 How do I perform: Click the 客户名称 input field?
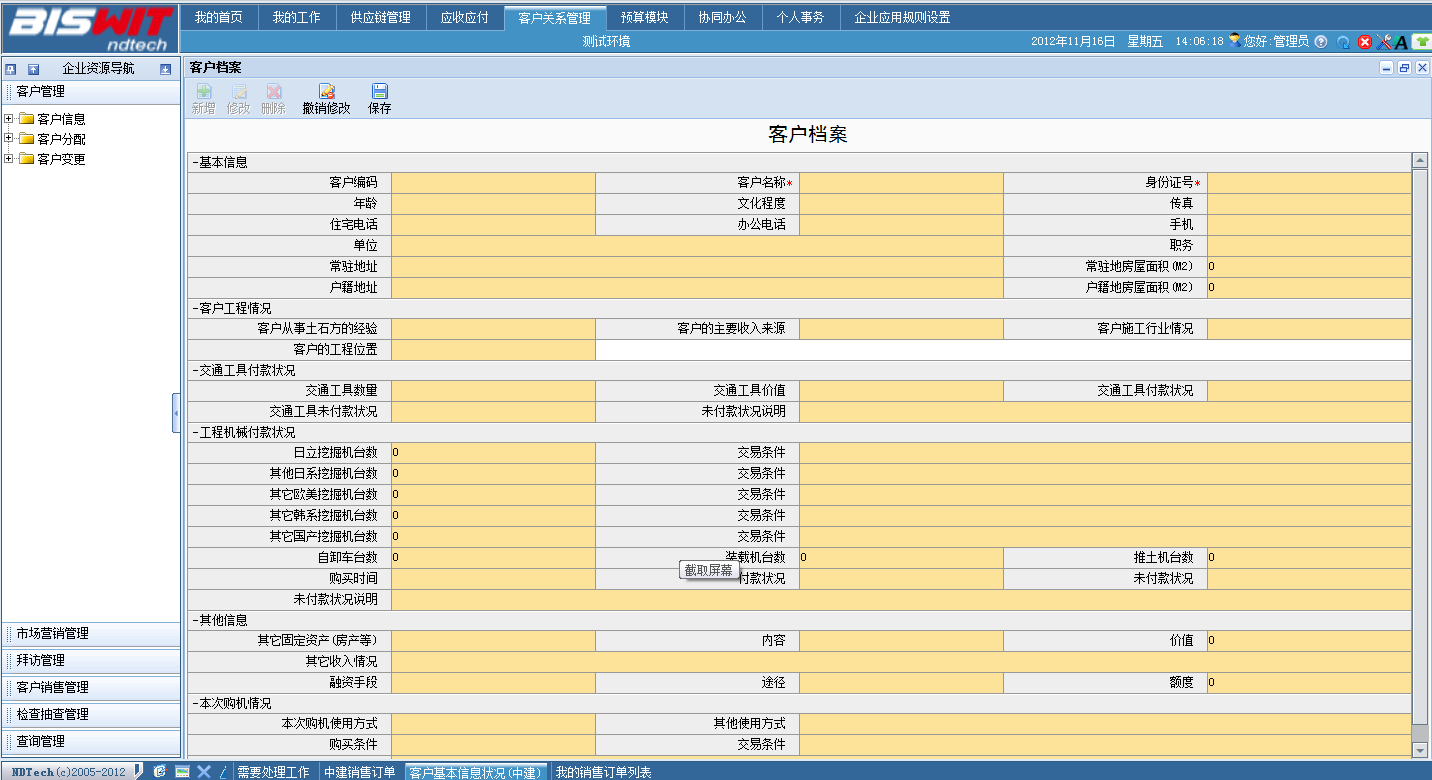pos(901,182)
